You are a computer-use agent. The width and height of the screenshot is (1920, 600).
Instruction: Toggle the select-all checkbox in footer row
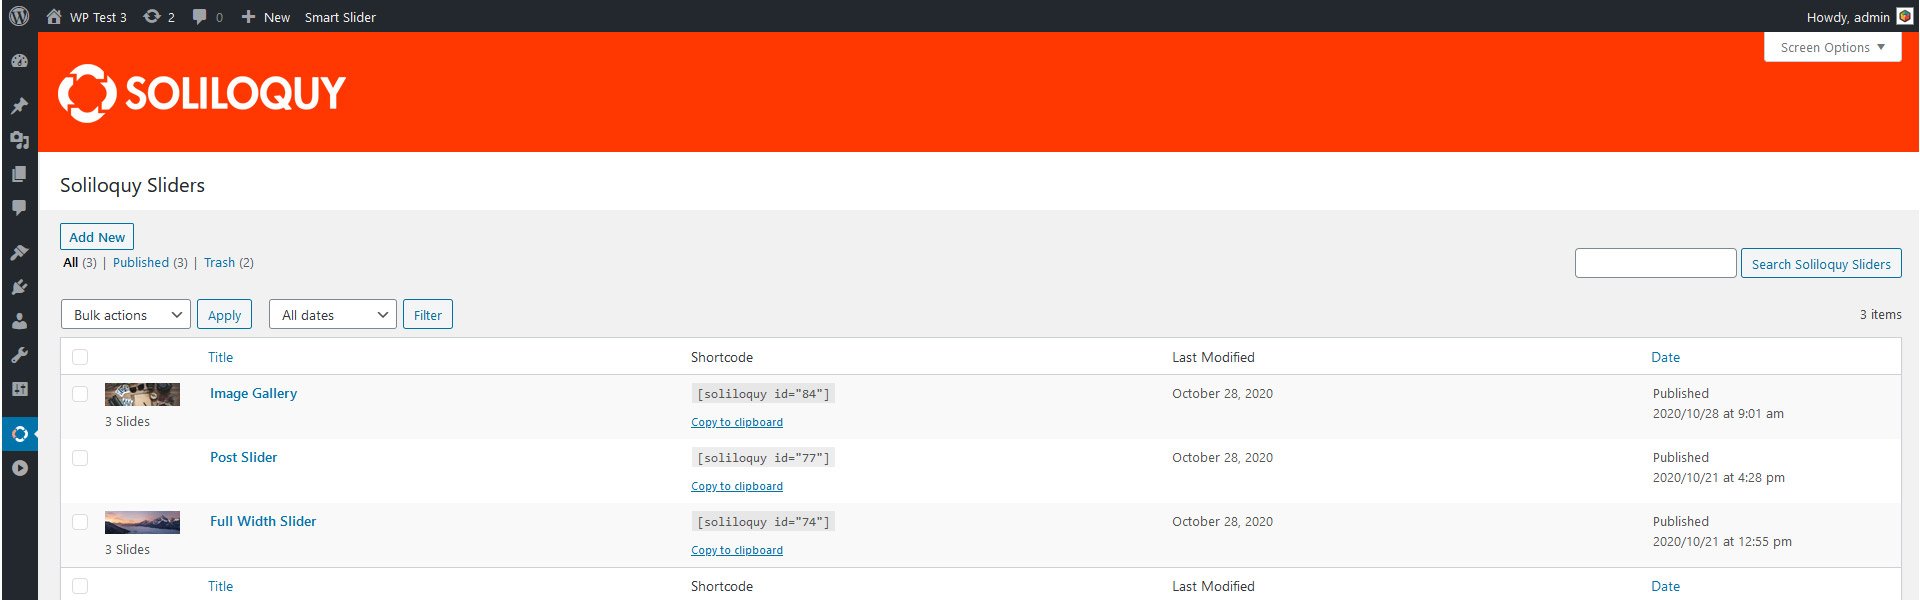[80, 586]
